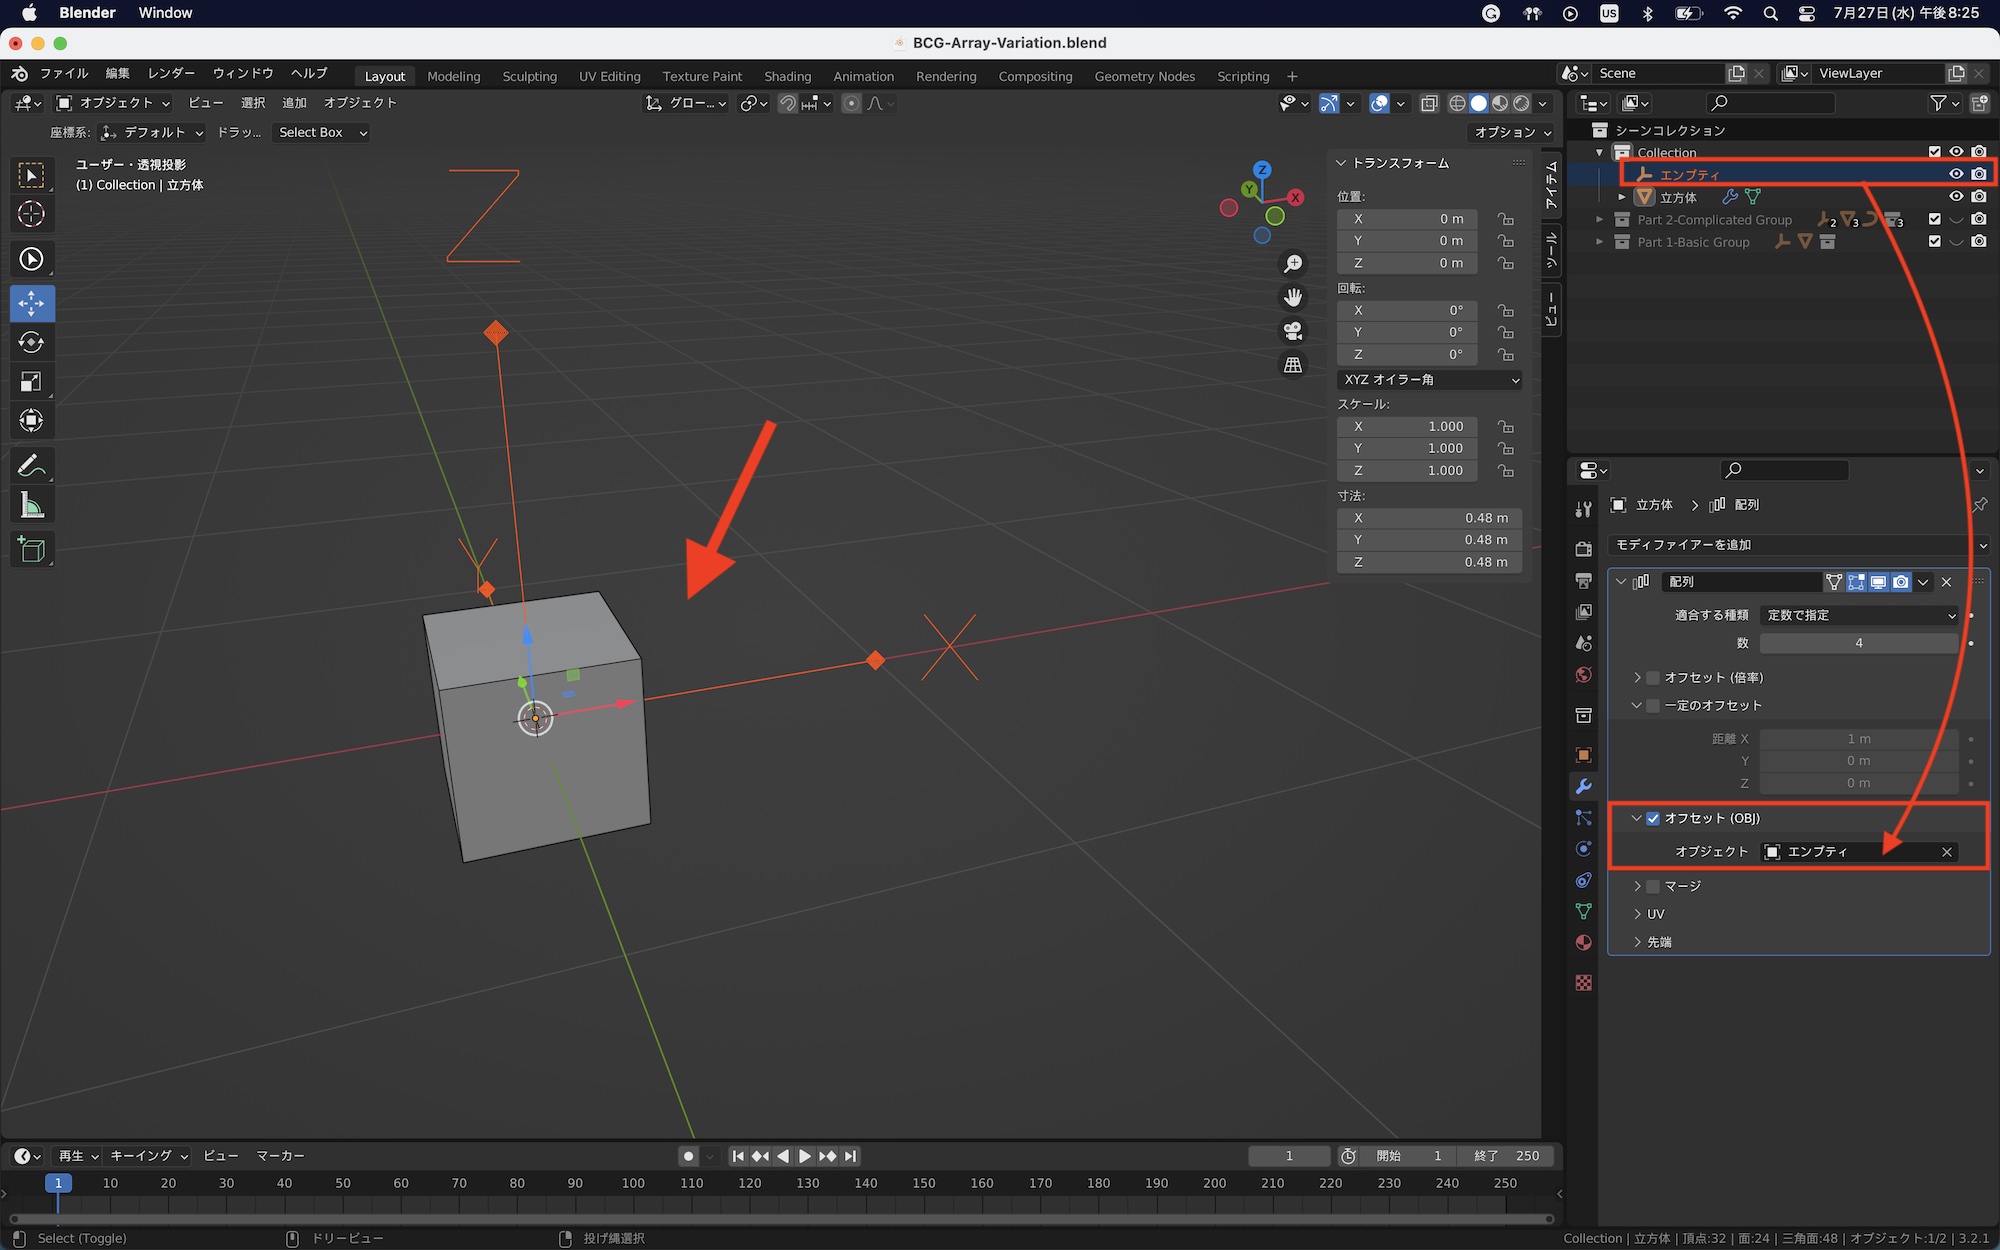The width and height of the screenshot is (2000, 1250).
Task: Choose the Add Cube tool
Action: click(x=31, y=549)
